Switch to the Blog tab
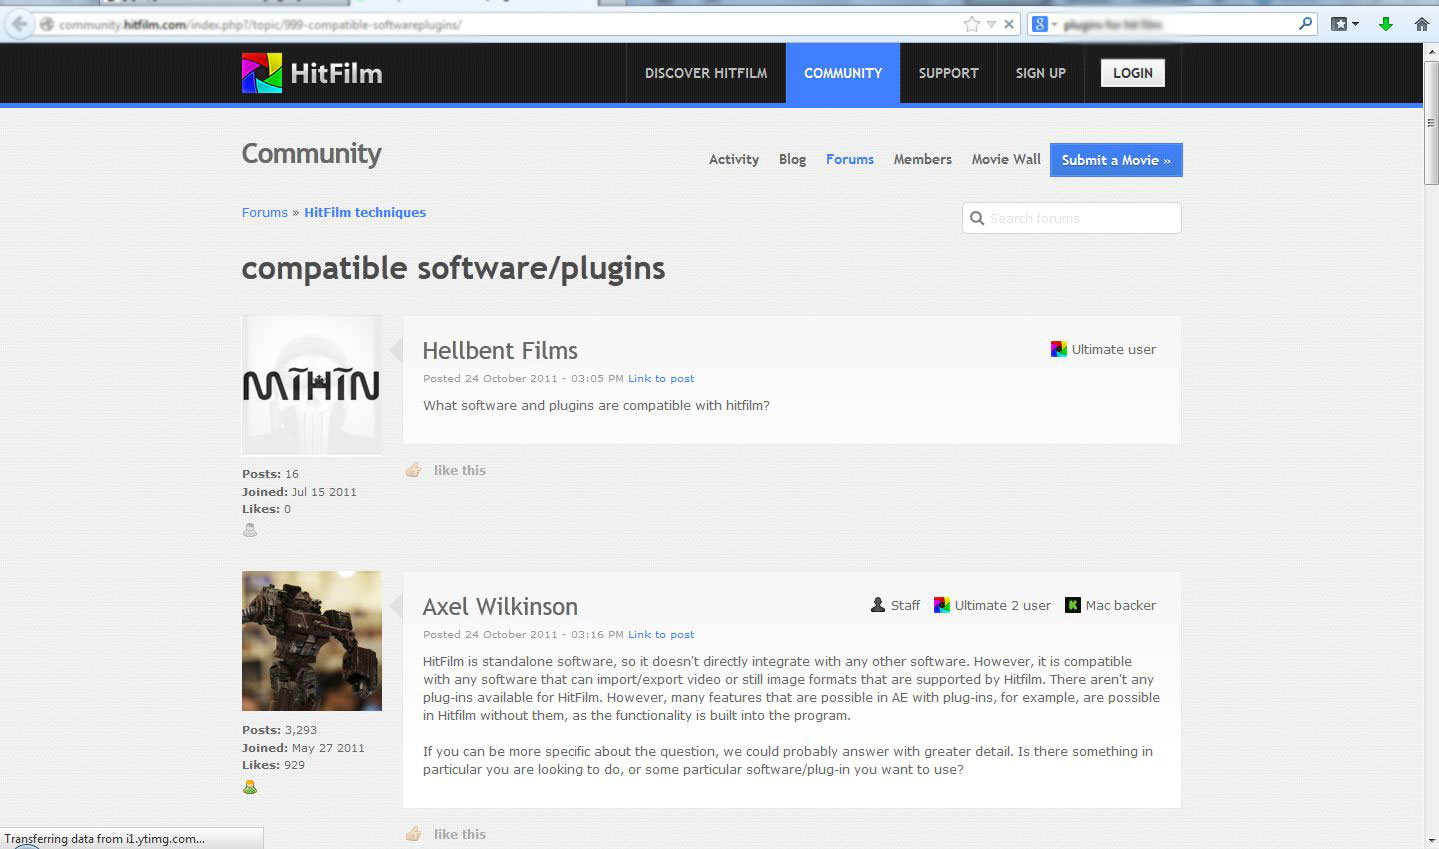 point(792,159)
